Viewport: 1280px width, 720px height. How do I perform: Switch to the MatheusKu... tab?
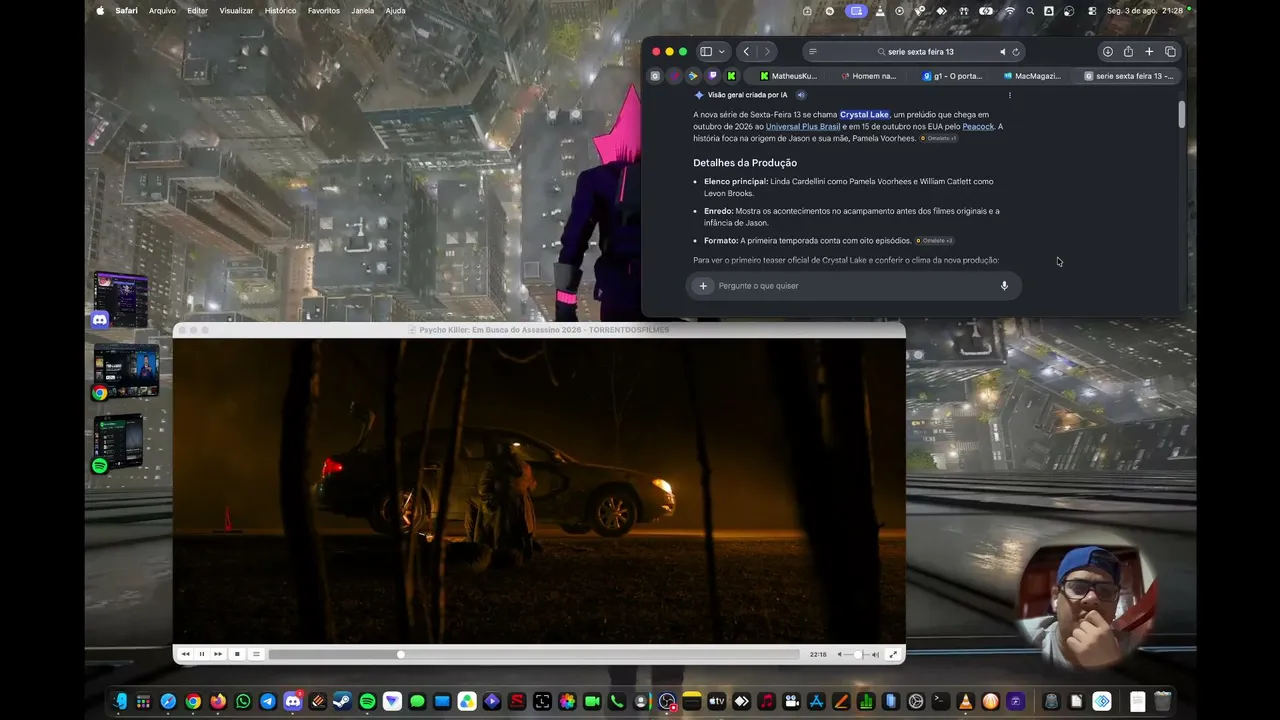[789, 76]
